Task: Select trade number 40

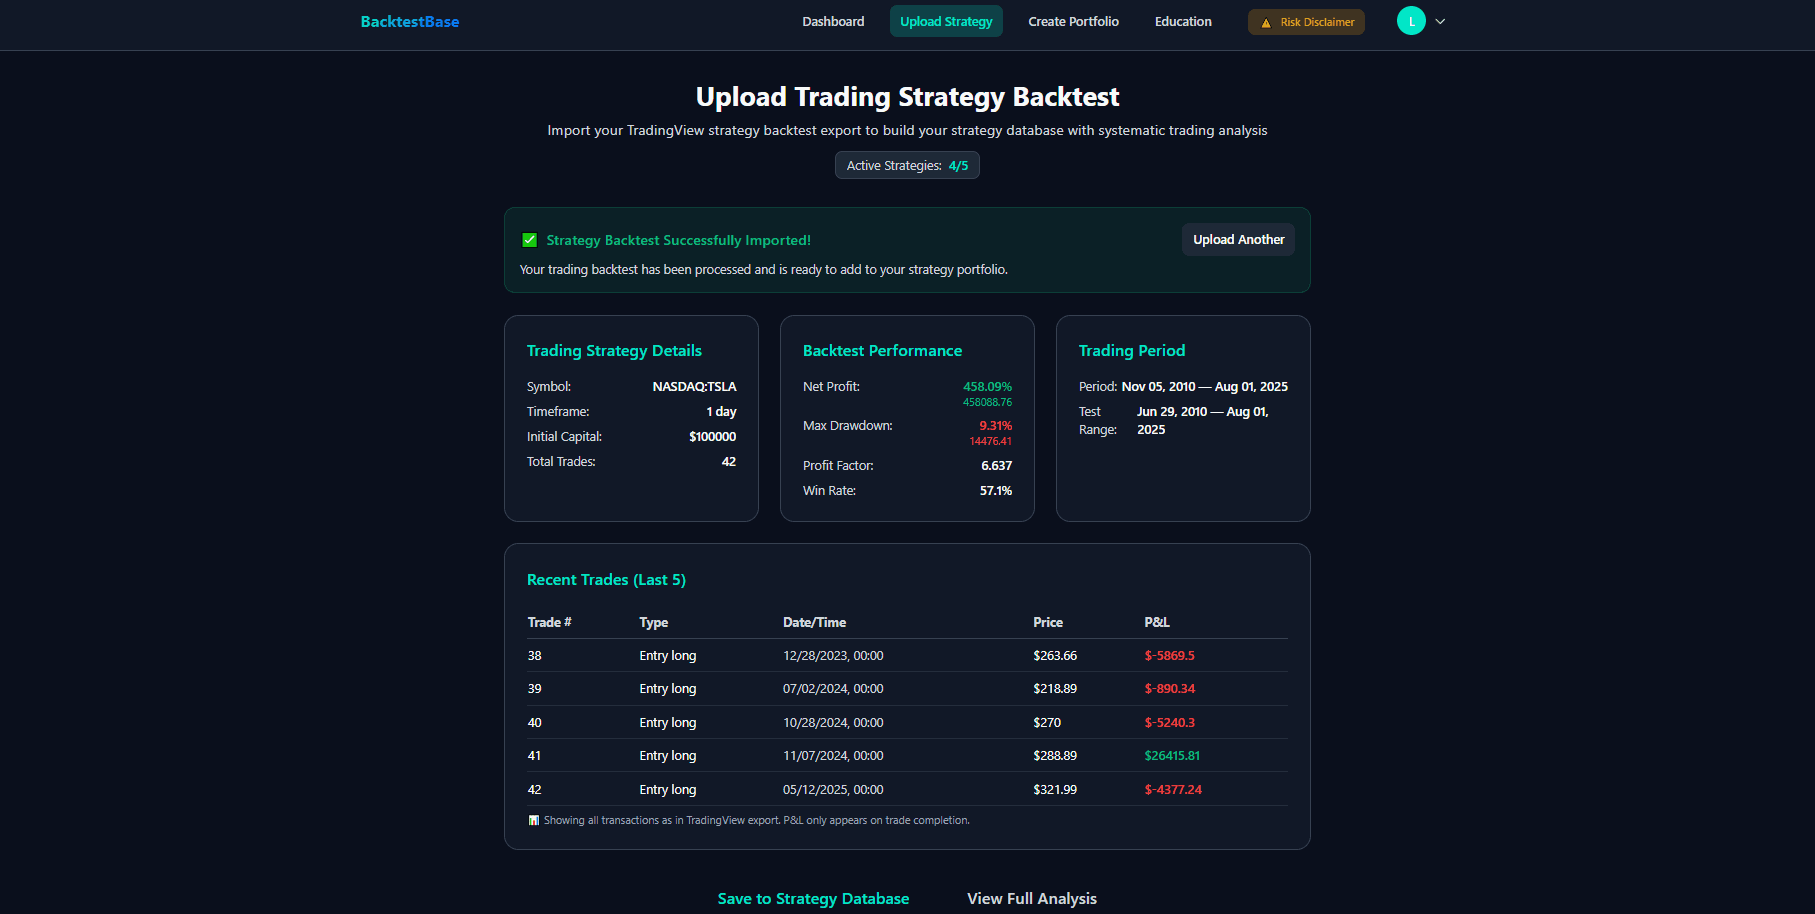Action: click(x=534, y=722)
